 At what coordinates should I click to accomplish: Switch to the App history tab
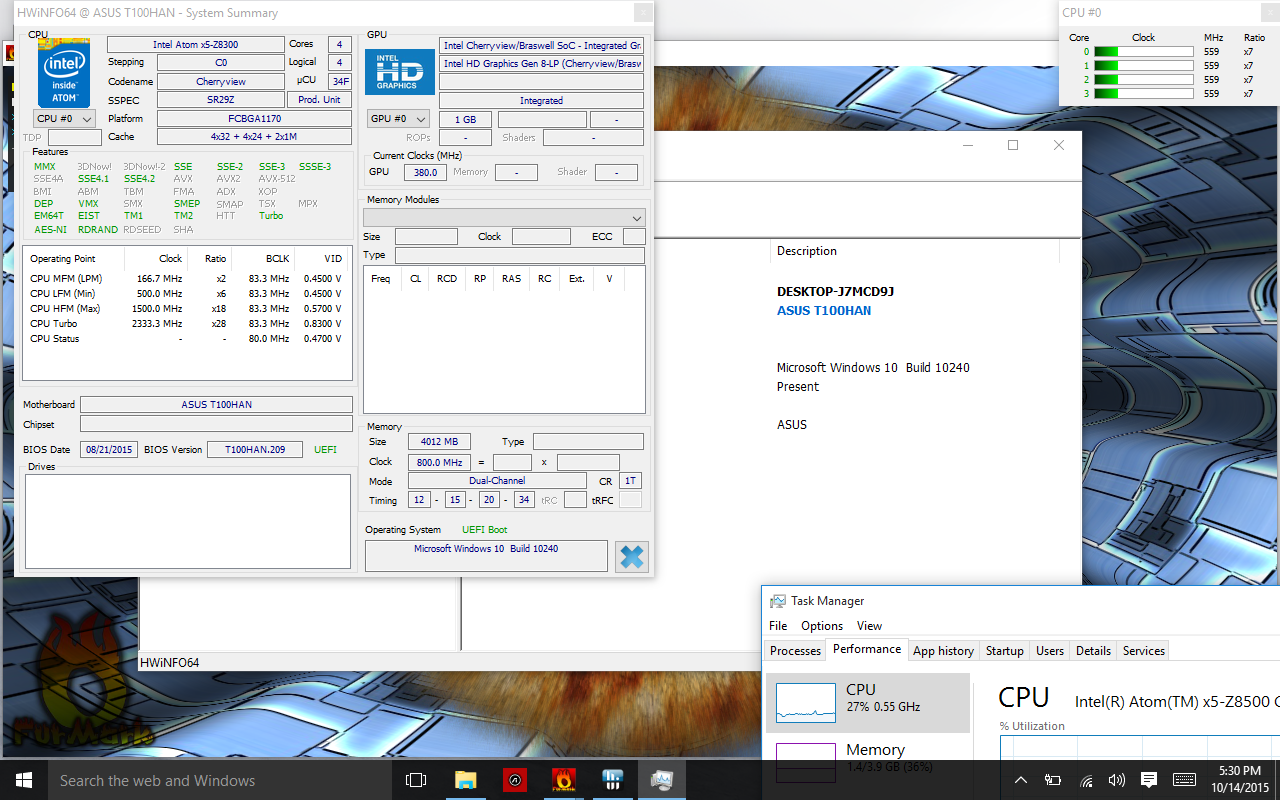(x=943, y=651)
